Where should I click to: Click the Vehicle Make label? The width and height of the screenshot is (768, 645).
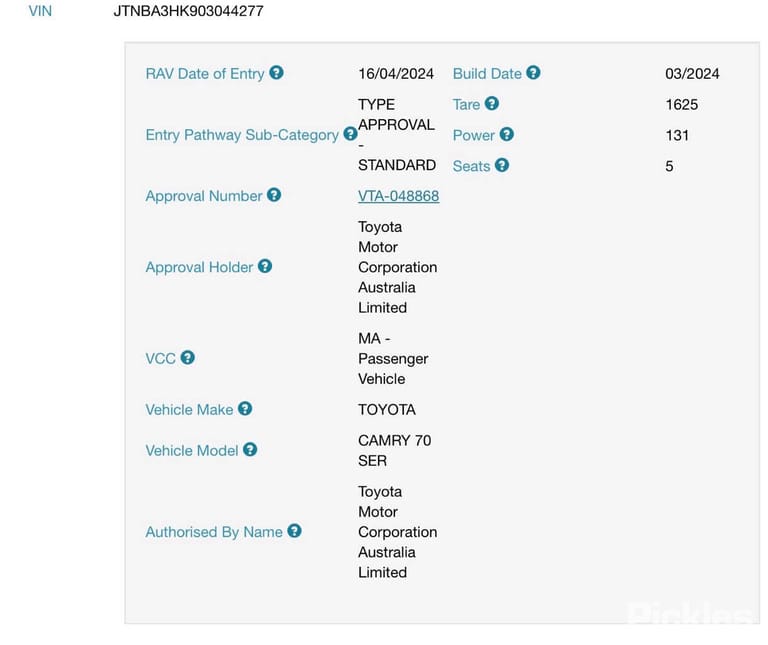(189, 409)
